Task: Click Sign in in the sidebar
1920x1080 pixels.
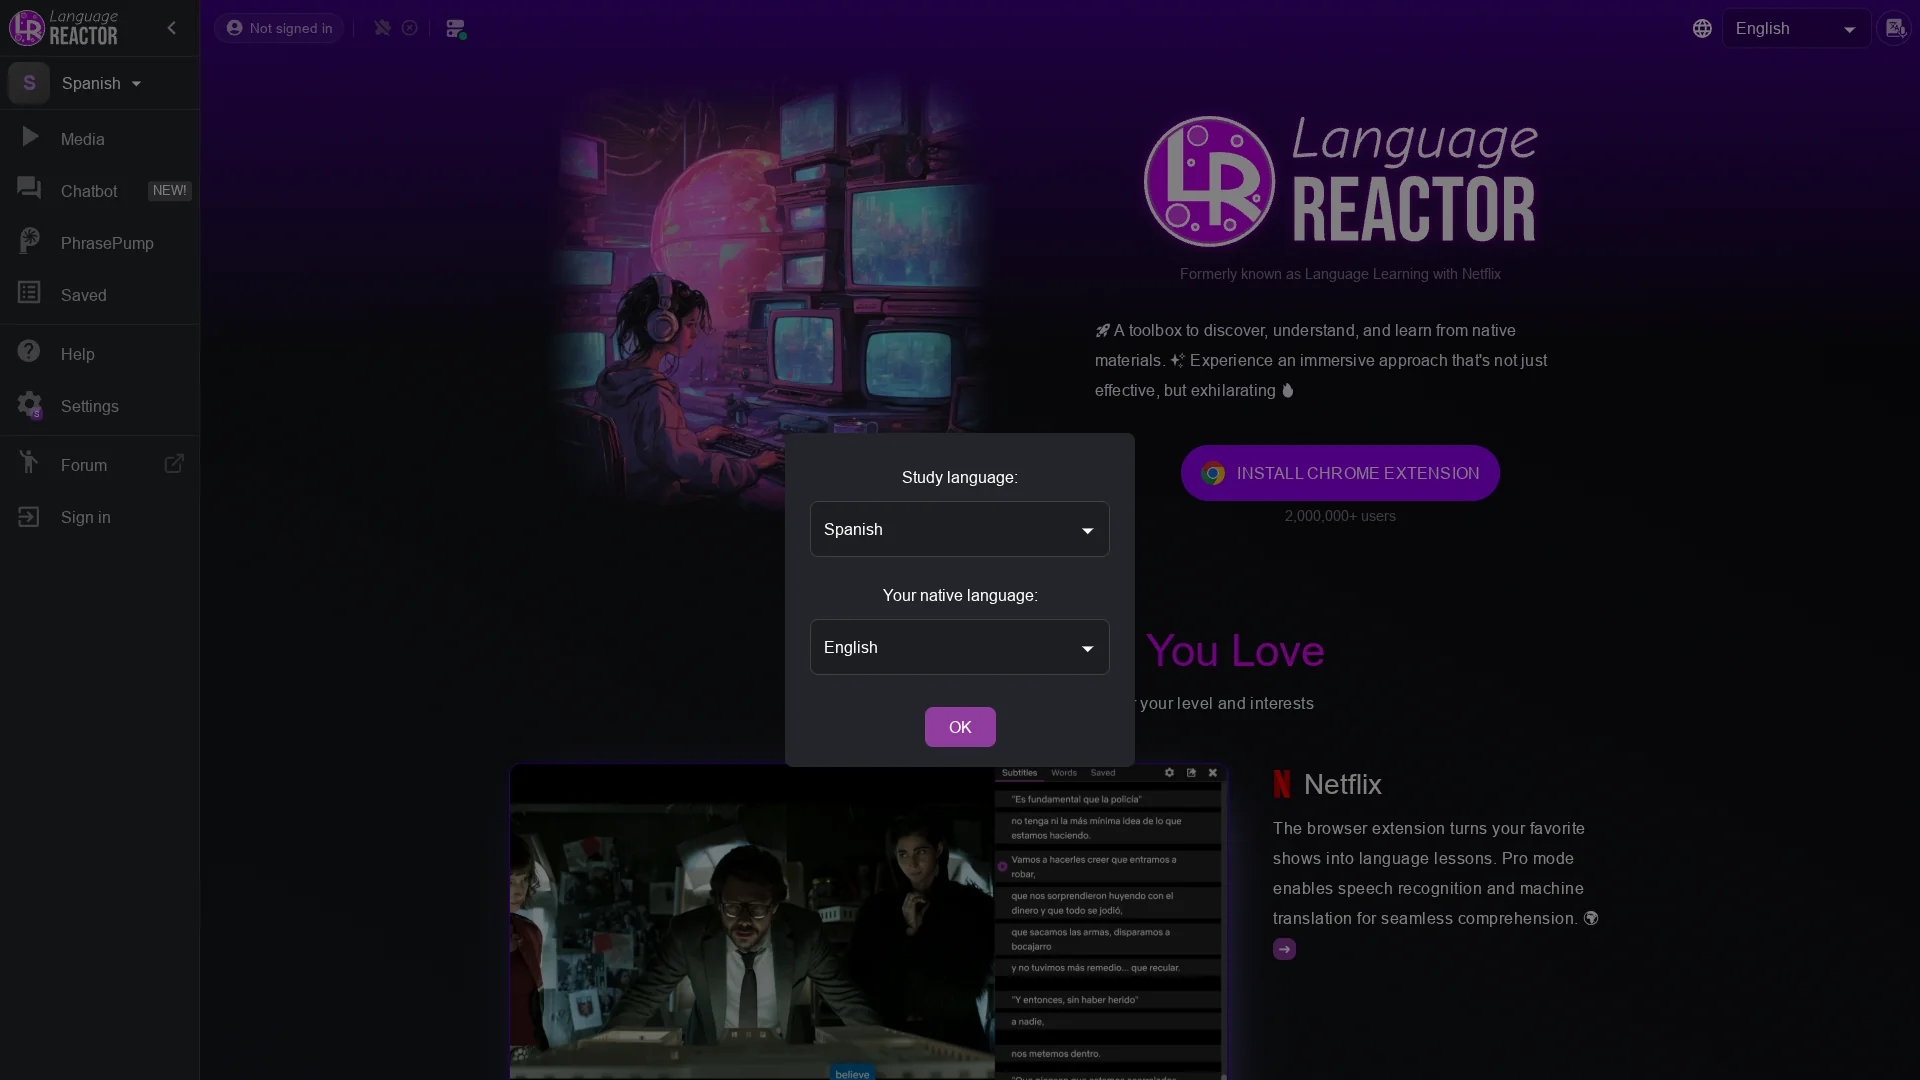Action: pyautogui.click(x=99, y=517)
